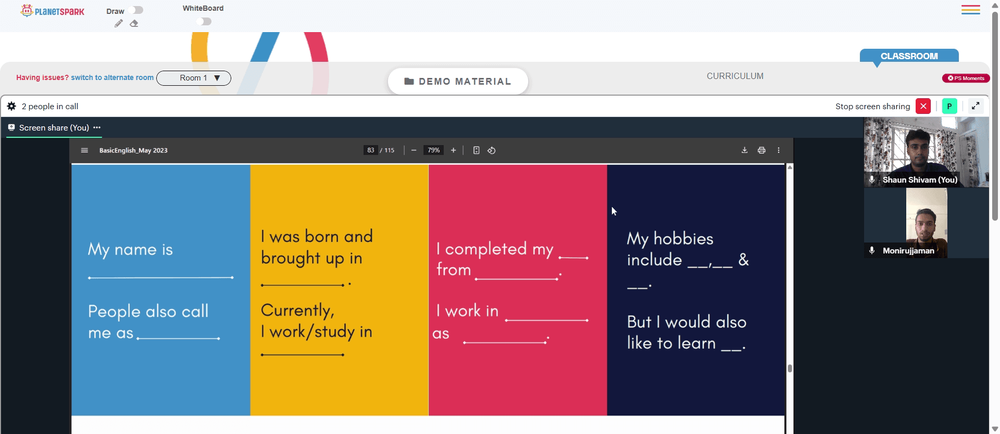Download the PDF document
The image size is (1000, 434).
click(744, 150)
